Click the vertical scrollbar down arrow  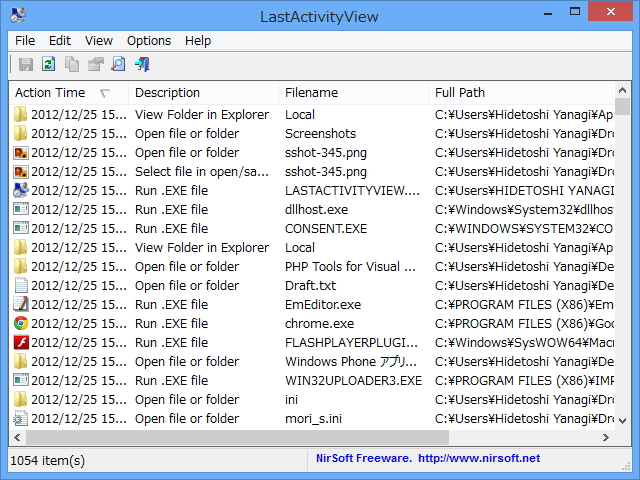click(622, 420)
